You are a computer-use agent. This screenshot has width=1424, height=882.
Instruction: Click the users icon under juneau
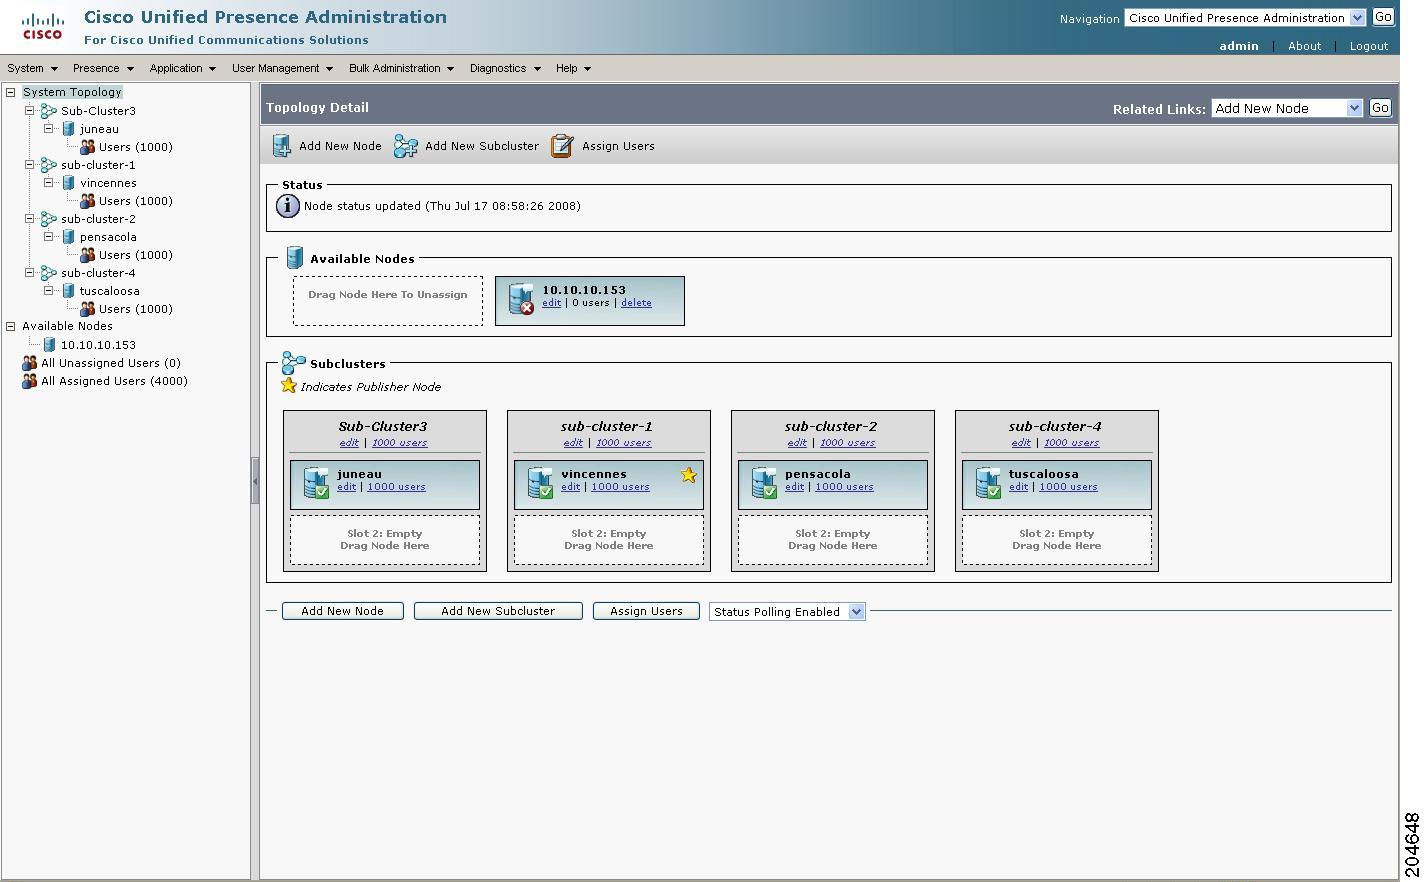(x=87, y=147)
